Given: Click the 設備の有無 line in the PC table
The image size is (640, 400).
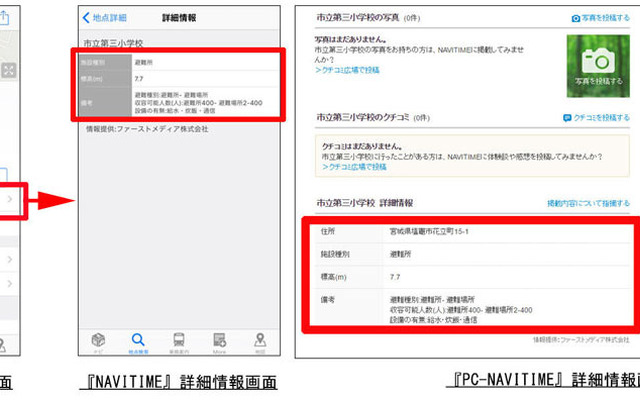Looking at the screenshot, I should coord(433,320).
